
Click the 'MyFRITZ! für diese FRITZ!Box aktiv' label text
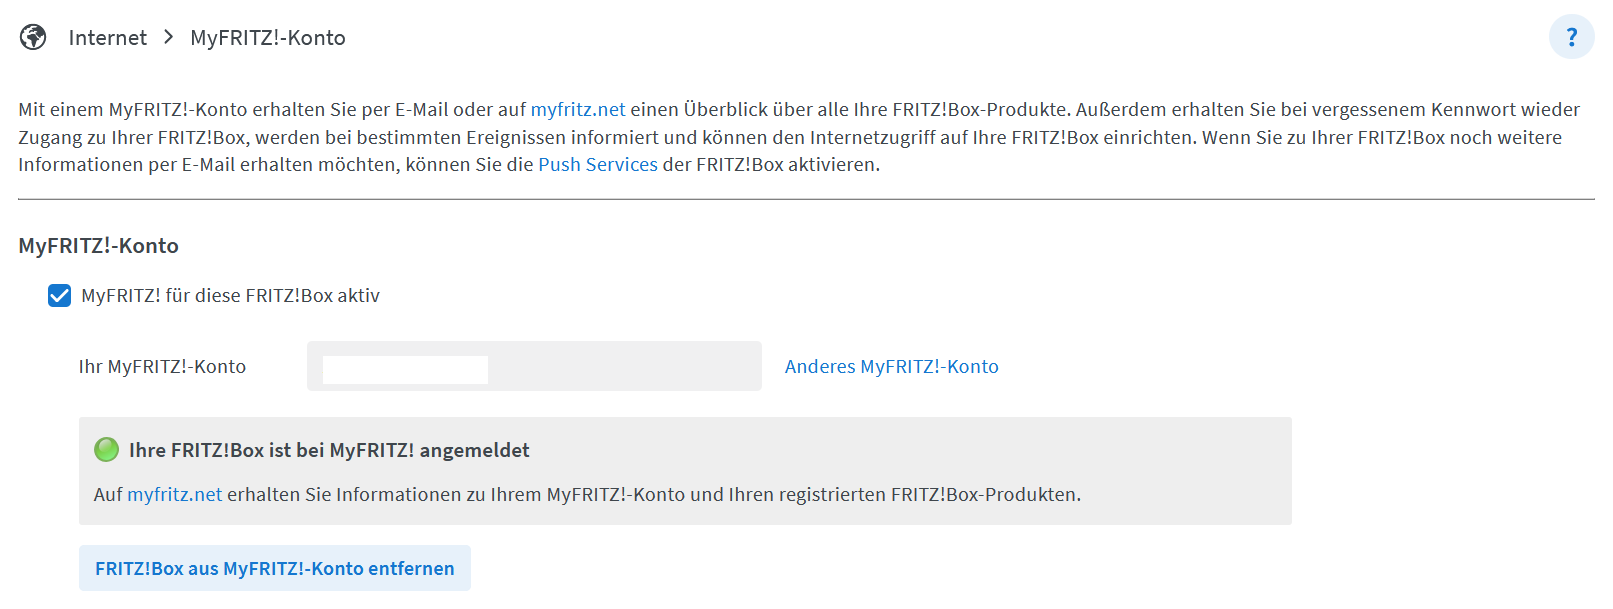pos(230,296)
